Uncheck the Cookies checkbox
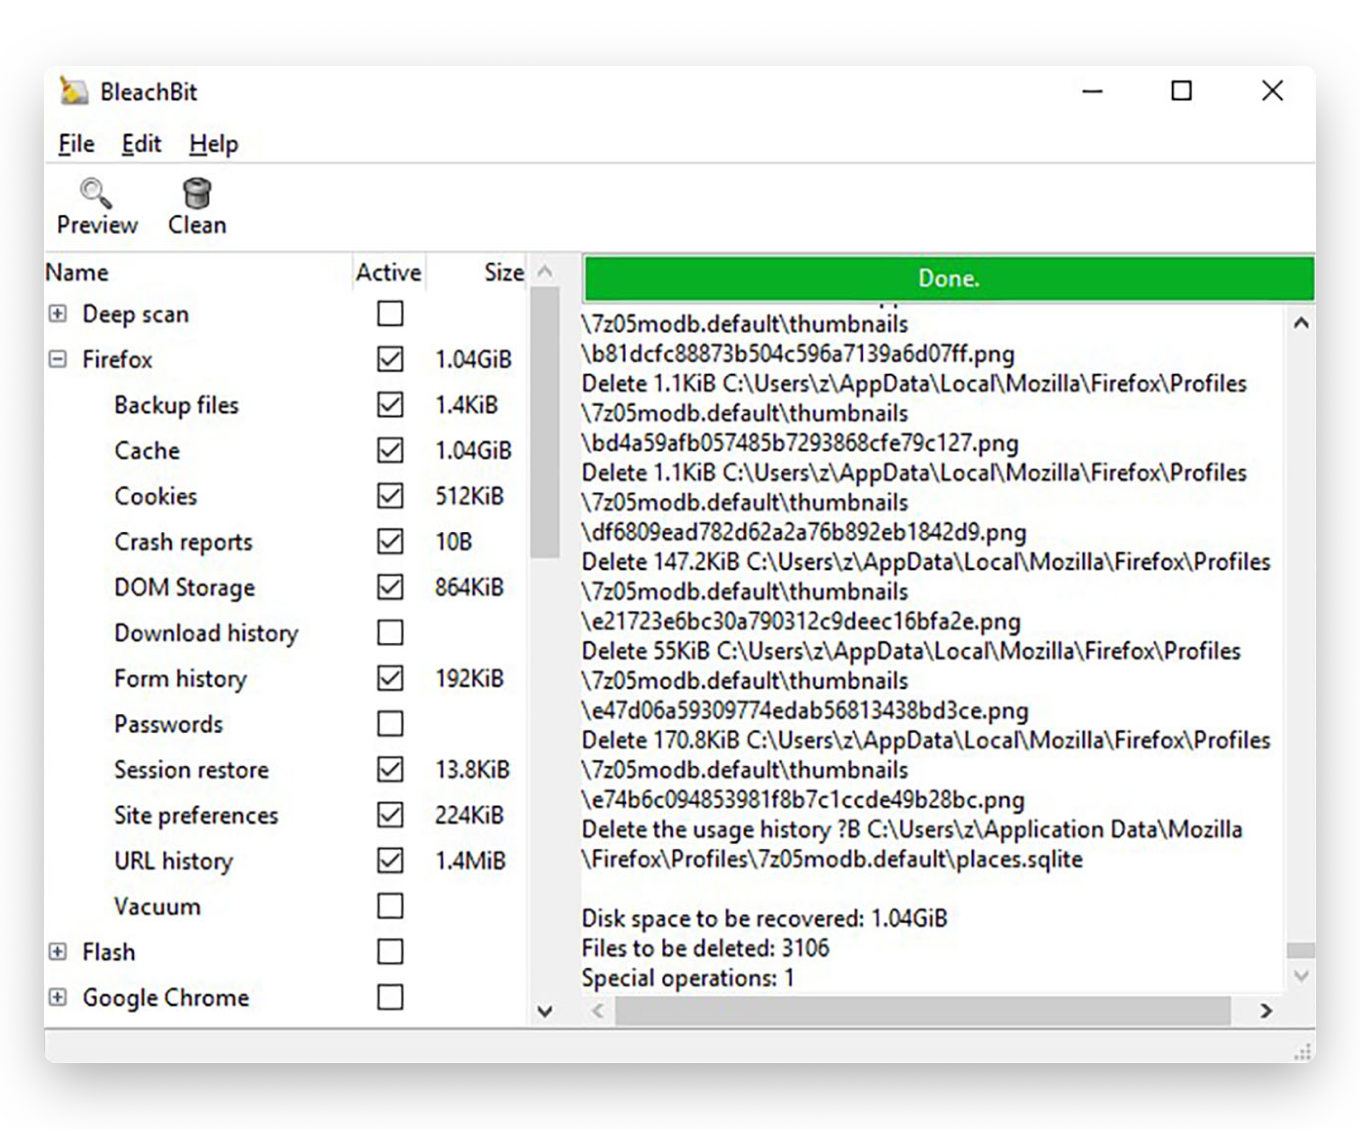This screenshot has width=1360, height=1129. coord(390,496)
